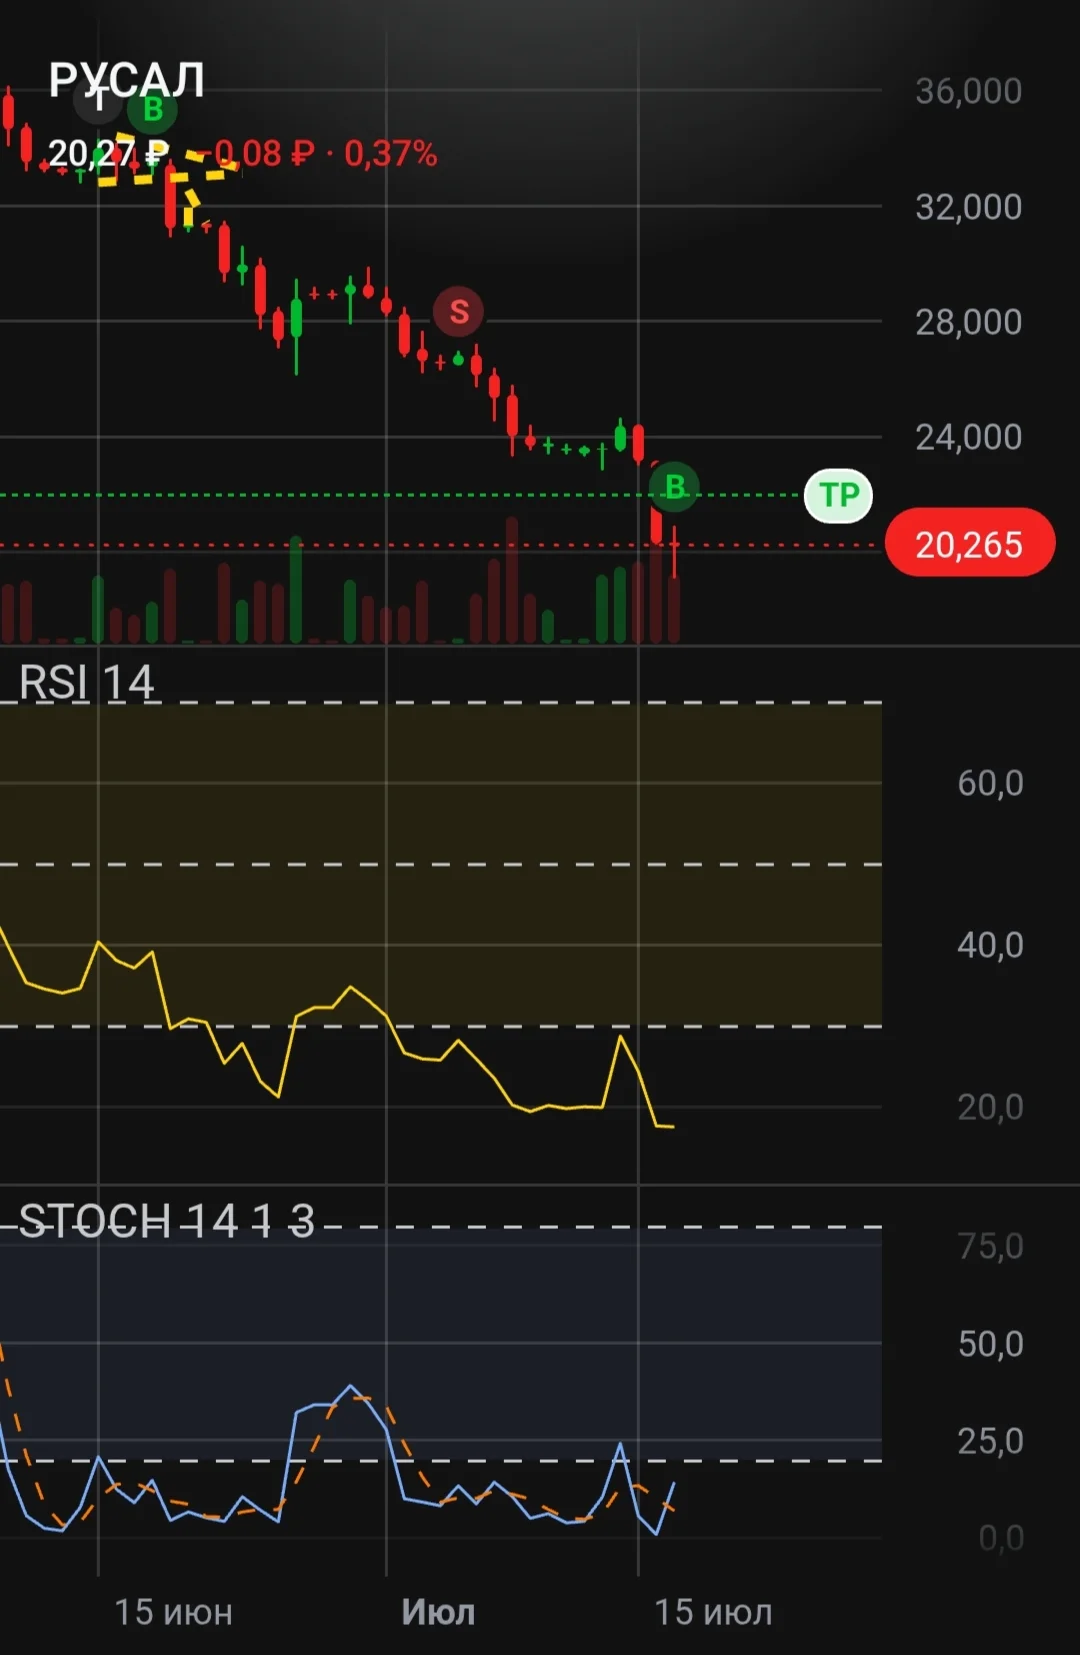Tap the 36,000 price axis label

tap(968, 91)
